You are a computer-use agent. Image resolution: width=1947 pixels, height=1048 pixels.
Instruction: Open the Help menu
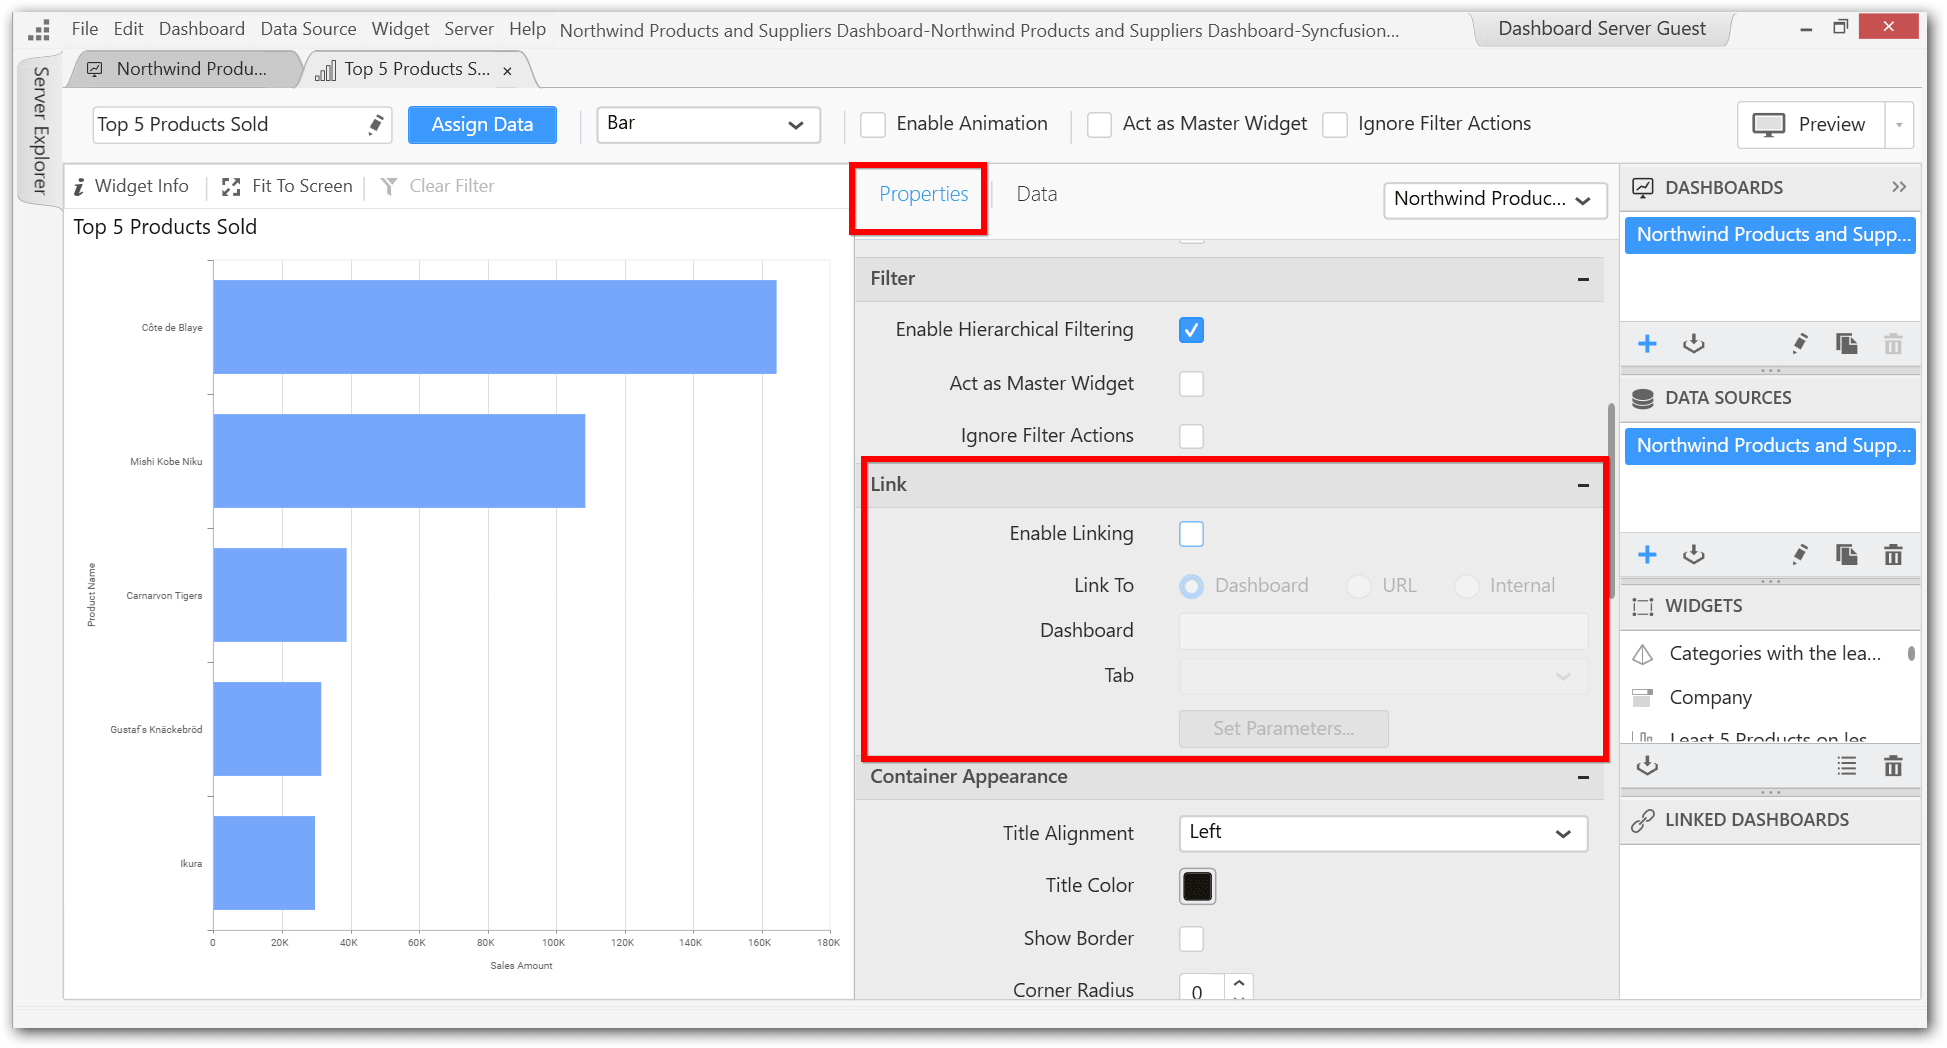[527, 29]
